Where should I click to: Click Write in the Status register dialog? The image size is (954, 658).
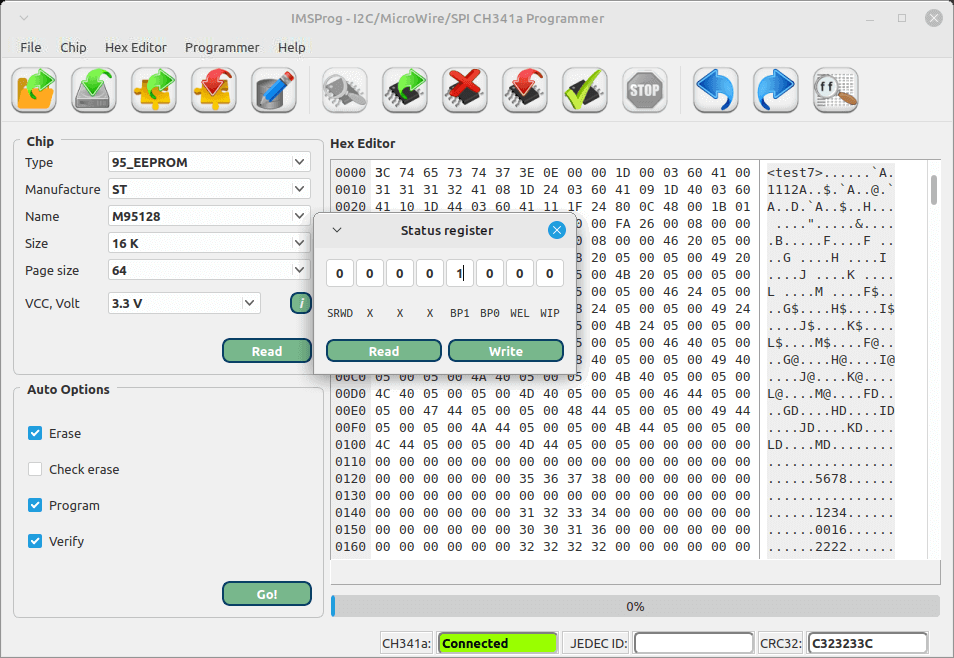(506, 351)
